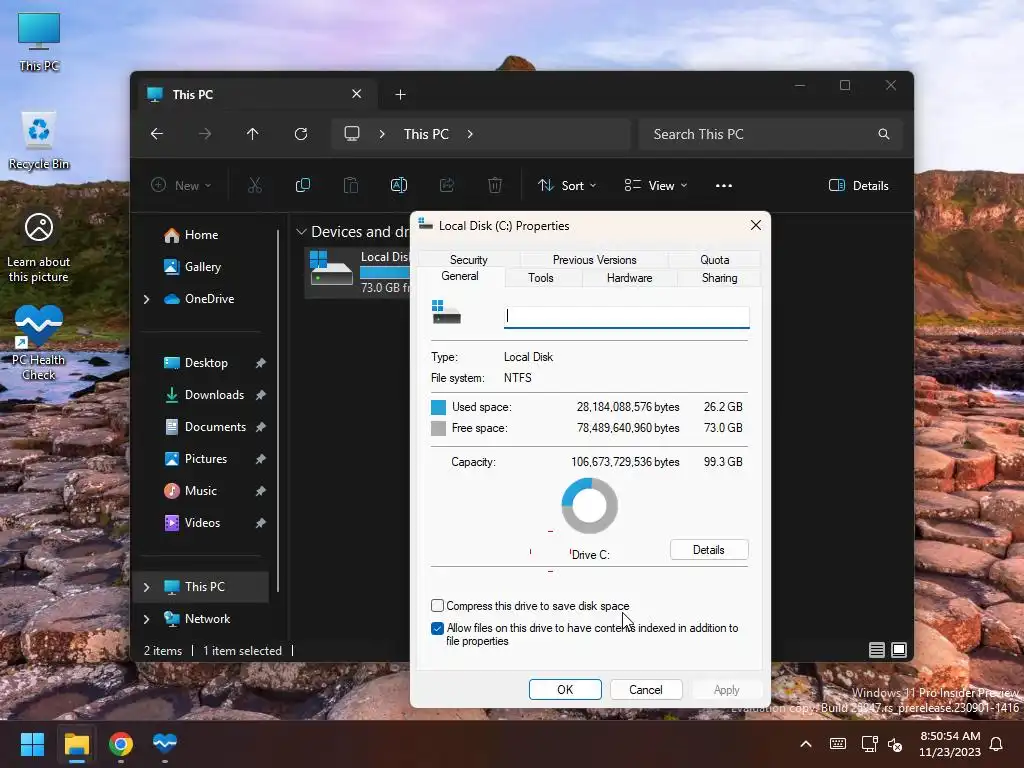This screenshot has width=1024, height=768.
Task: Click the Rename icon in the toolbar
Action: pyautogui.click(x=398, y=185)
